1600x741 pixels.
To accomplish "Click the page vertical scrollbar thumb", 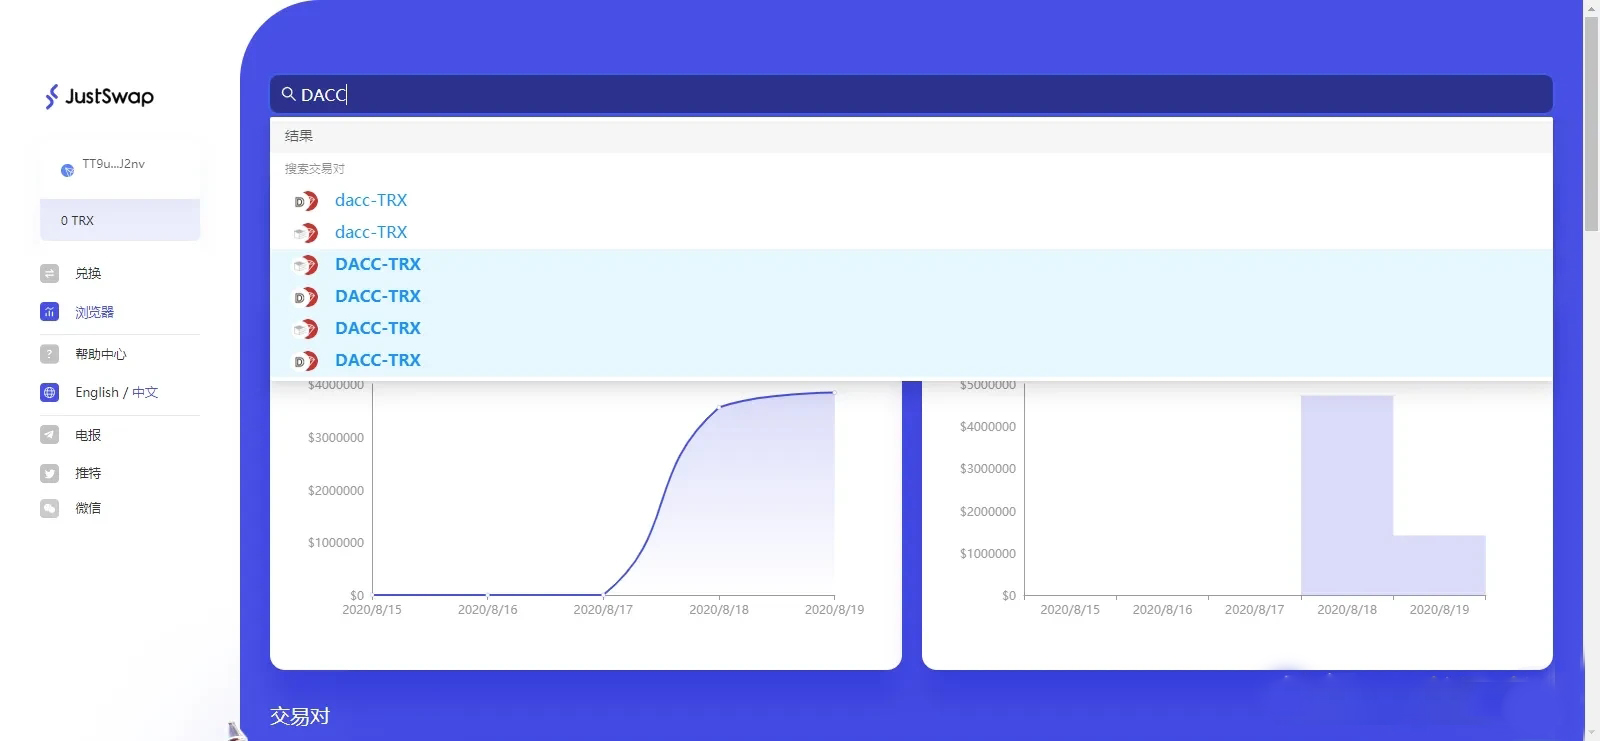I will tap(1591, 124).
